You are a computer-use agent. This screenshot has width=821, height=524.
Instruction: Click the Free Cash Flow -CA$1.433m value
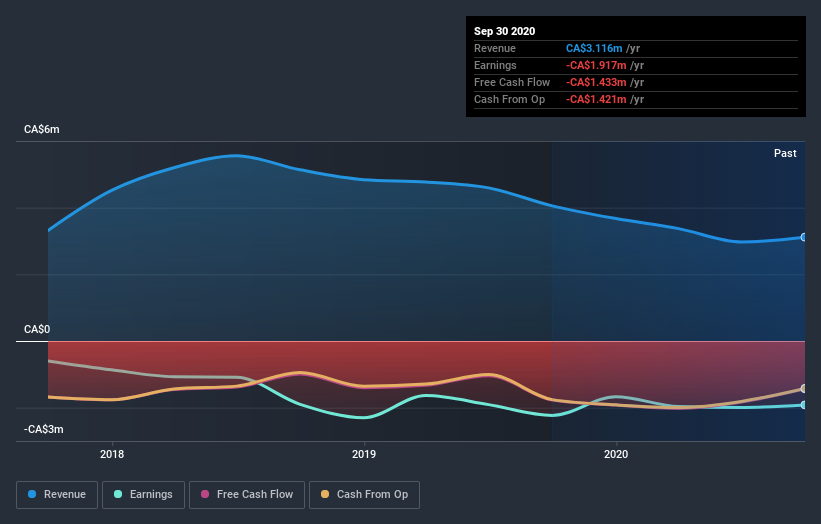[596, 82]
